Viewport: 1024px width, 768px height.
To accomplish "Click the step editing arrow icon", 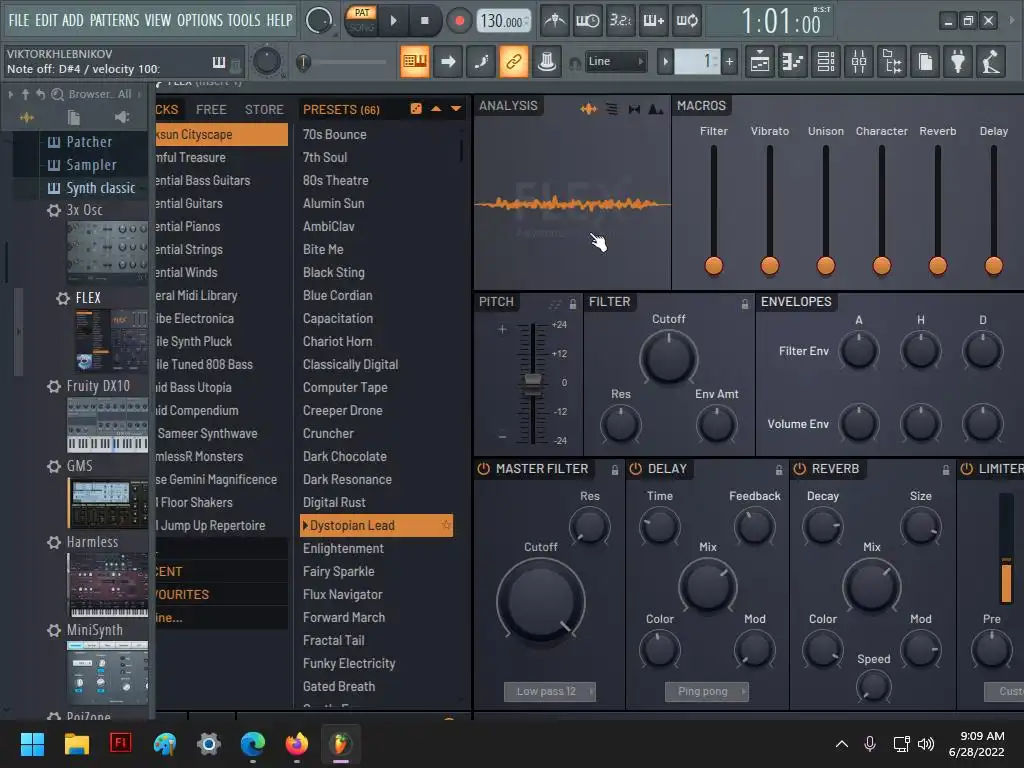I will click(x=448, y=62).
